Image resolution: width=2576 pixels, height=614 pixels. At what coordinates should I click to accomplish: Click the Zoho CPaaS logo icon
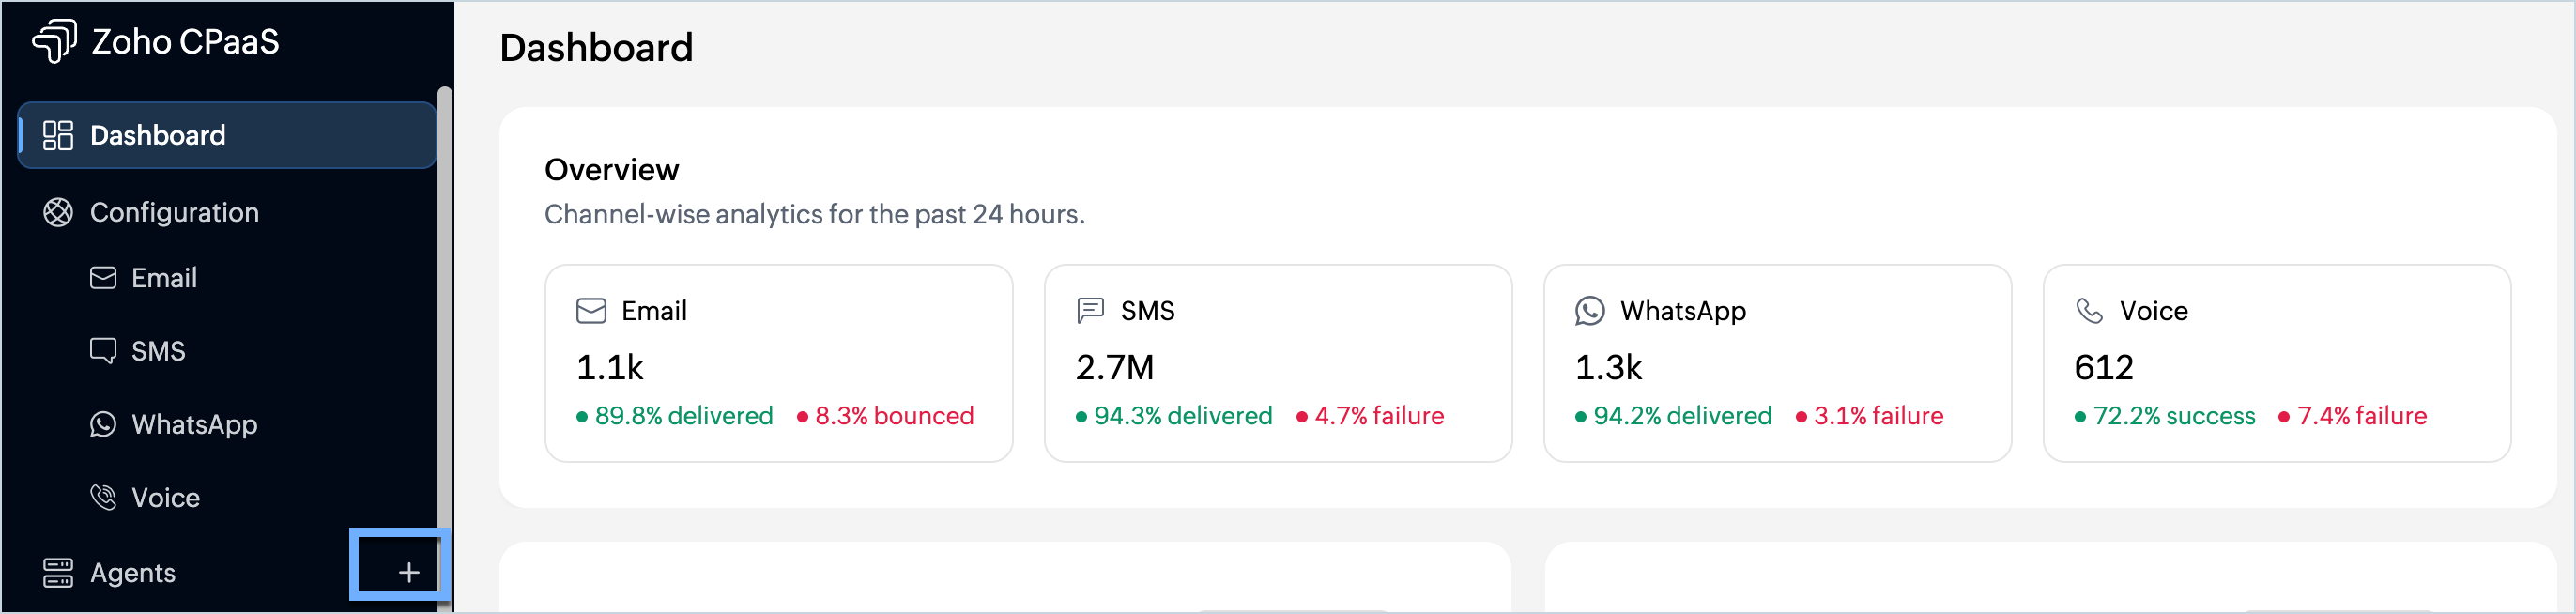[54, 41]
